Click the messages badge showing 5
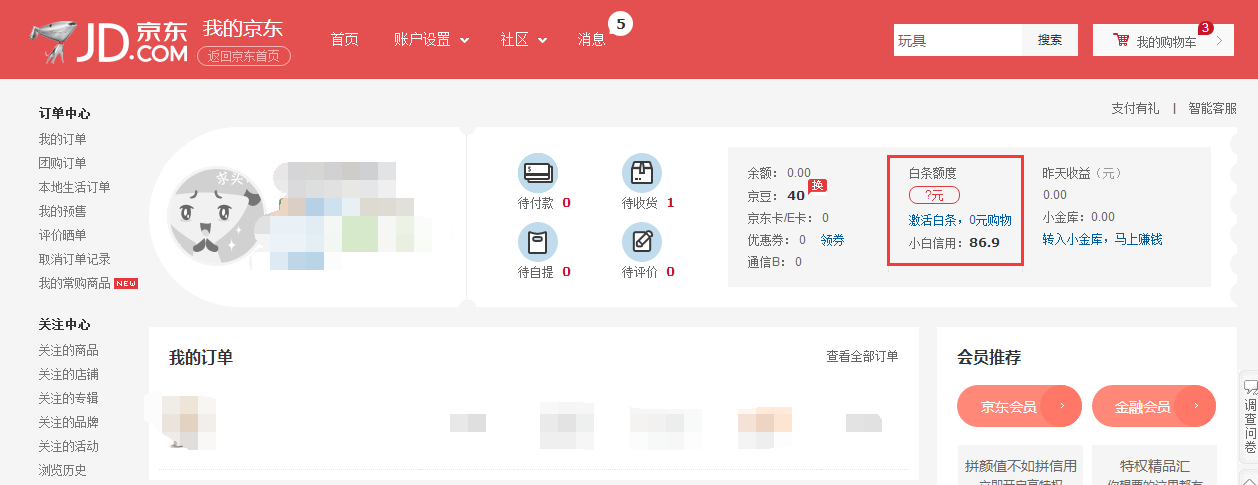 pos(620,22)
